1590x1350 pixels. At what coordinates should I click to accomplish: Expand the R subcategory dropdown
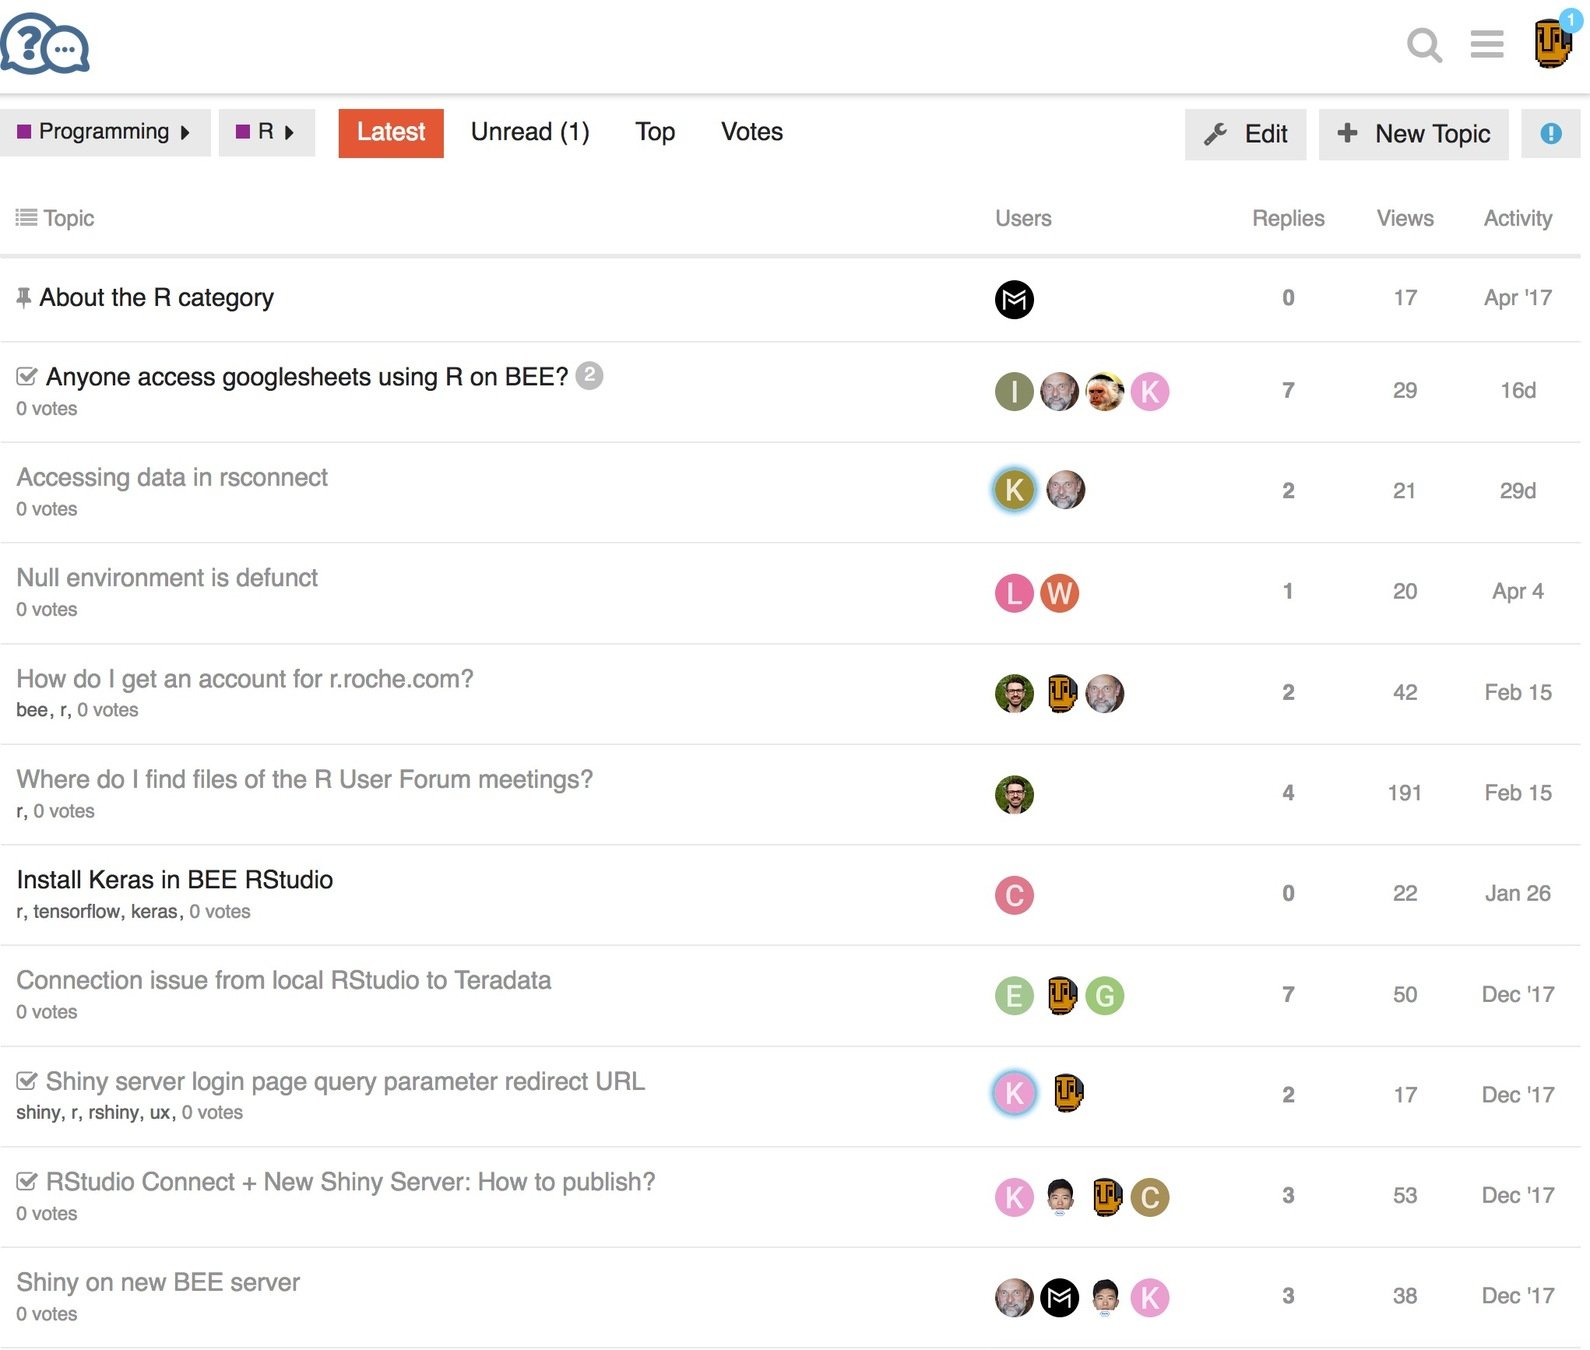(x=266, y=132)
